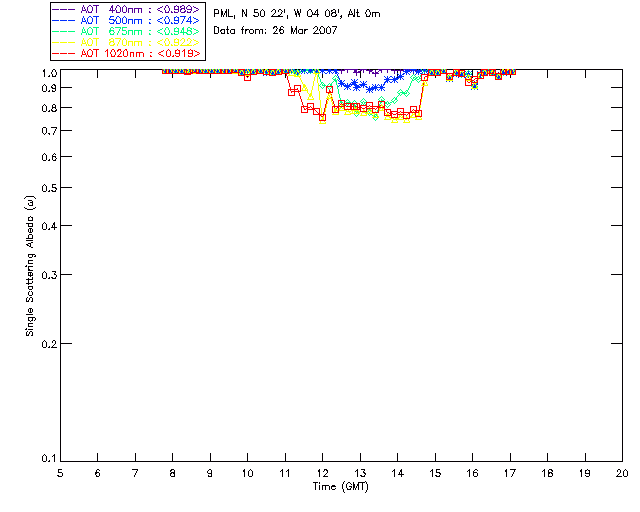Click the 0.2 y-axis tick label
This screenshot has width=640, height=512.
point(49,344)
